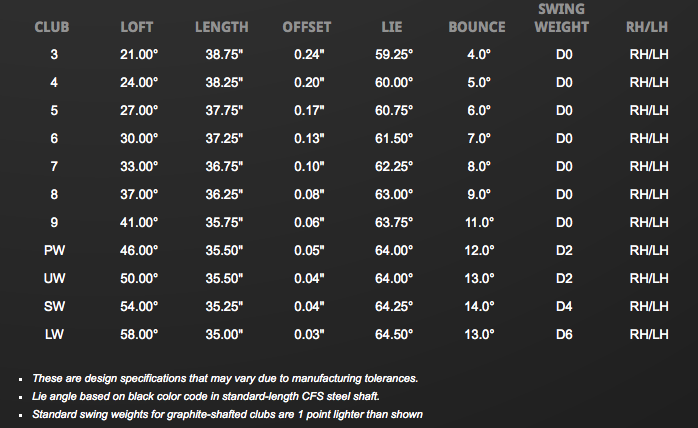Viewport: 698px width, 428px height.
Task: Select the D6 swing weight cell
Action: [564, 334]
